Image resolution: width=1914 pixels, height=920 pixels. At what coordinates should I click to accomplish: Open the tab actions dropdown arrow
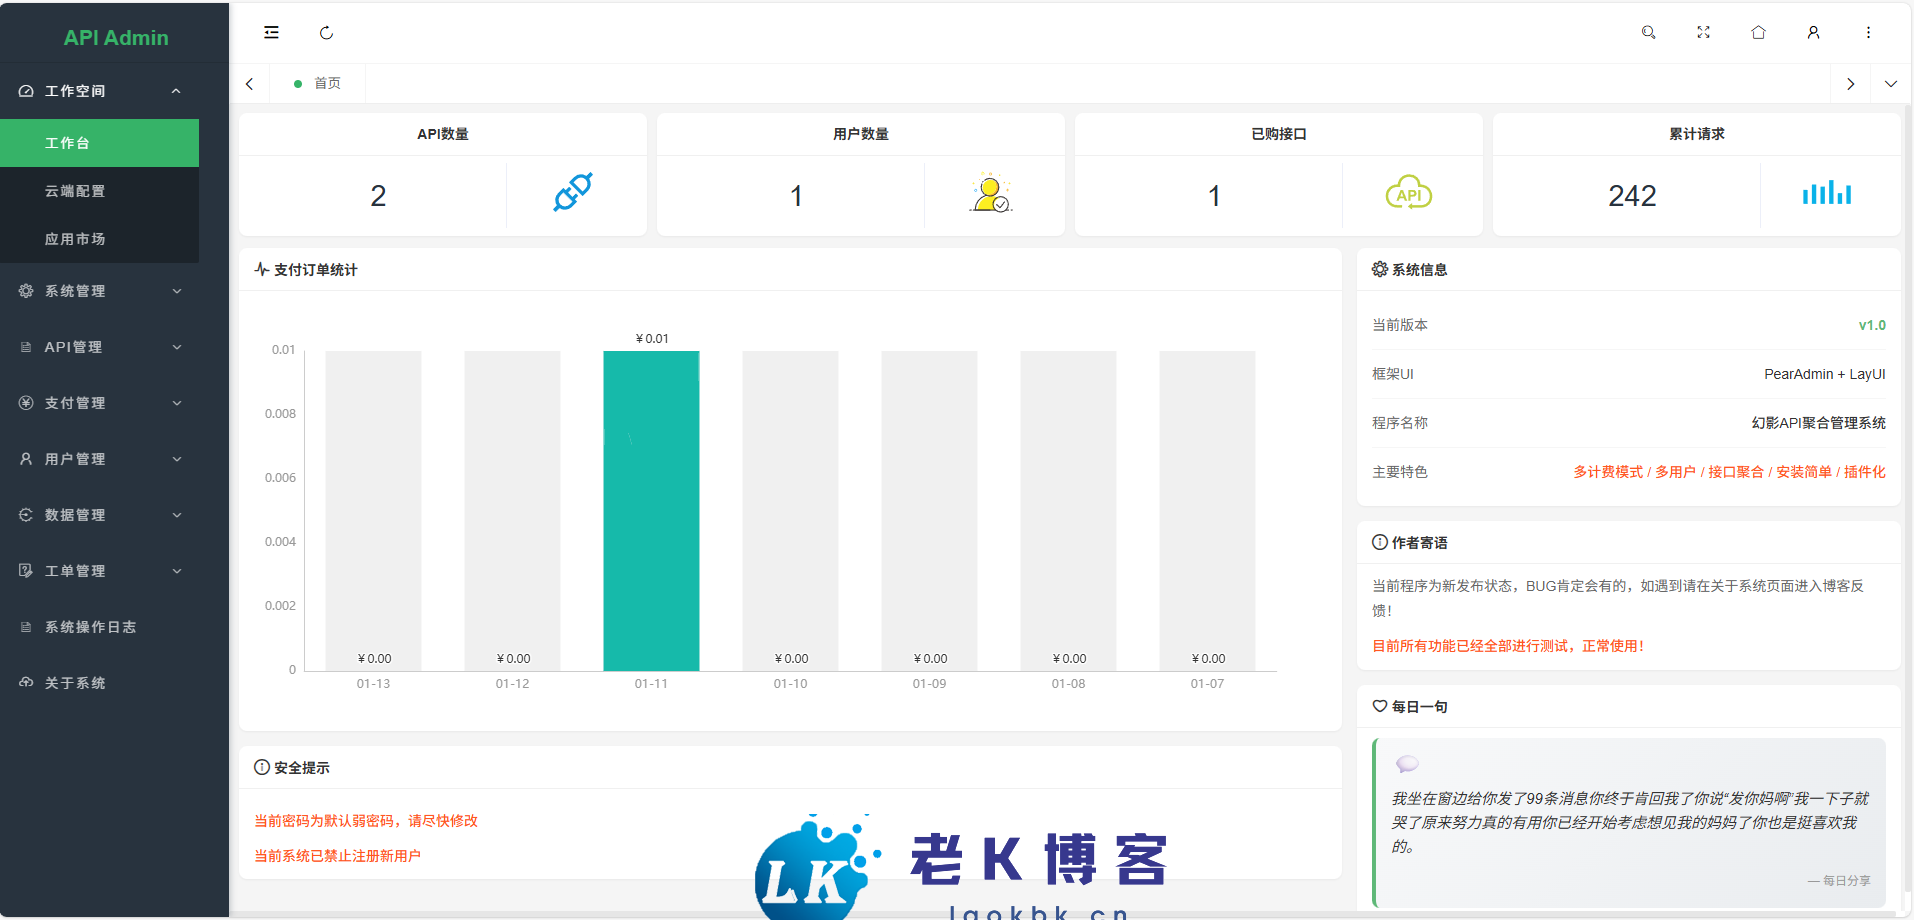(1890, 84)
